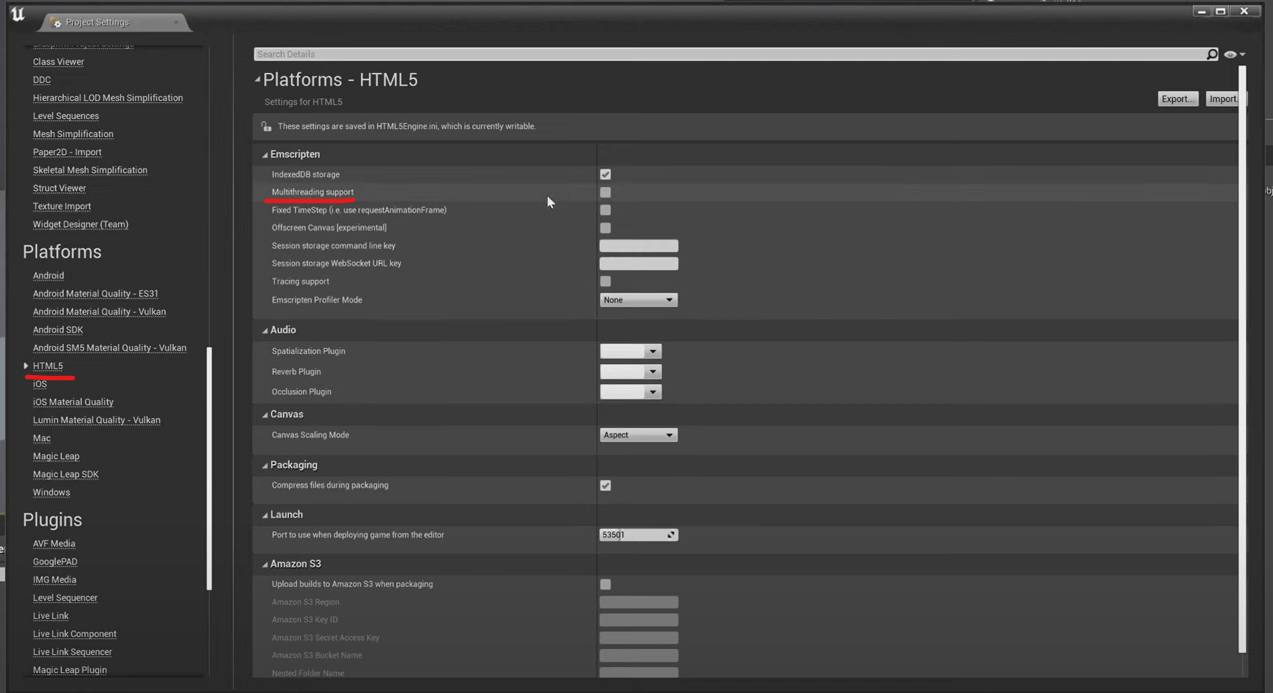Open Struct Viewer settings
Screen dimensions: 1273x693
point(59,188)
